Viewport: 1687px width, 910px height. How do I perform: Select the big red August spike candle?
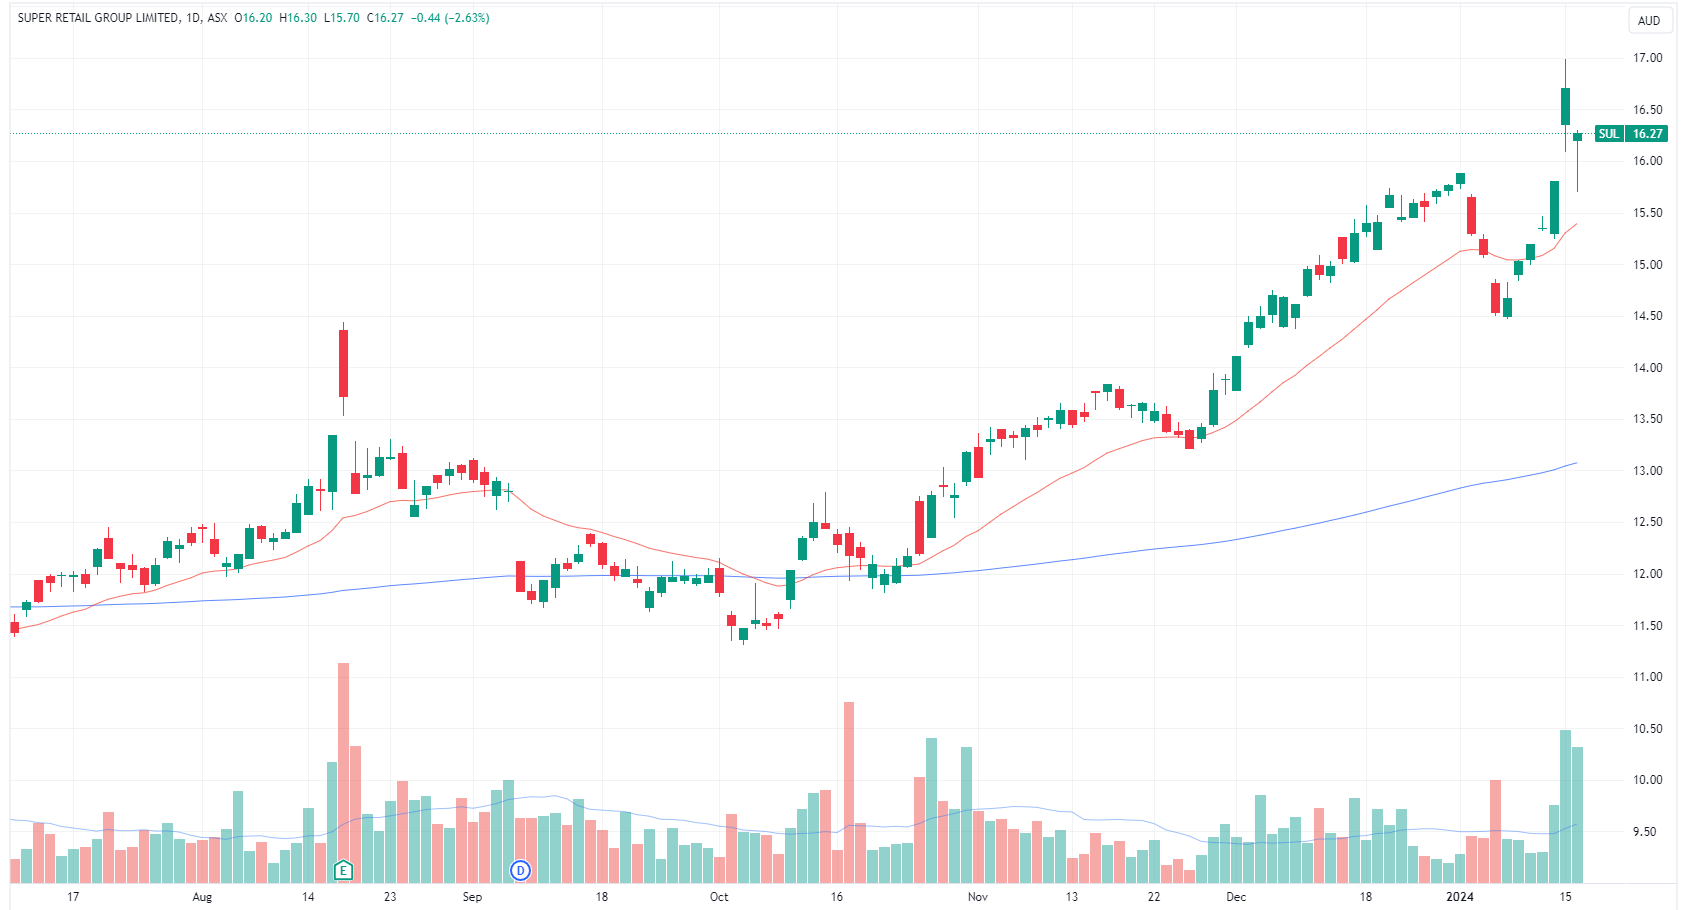pos(344,363)
